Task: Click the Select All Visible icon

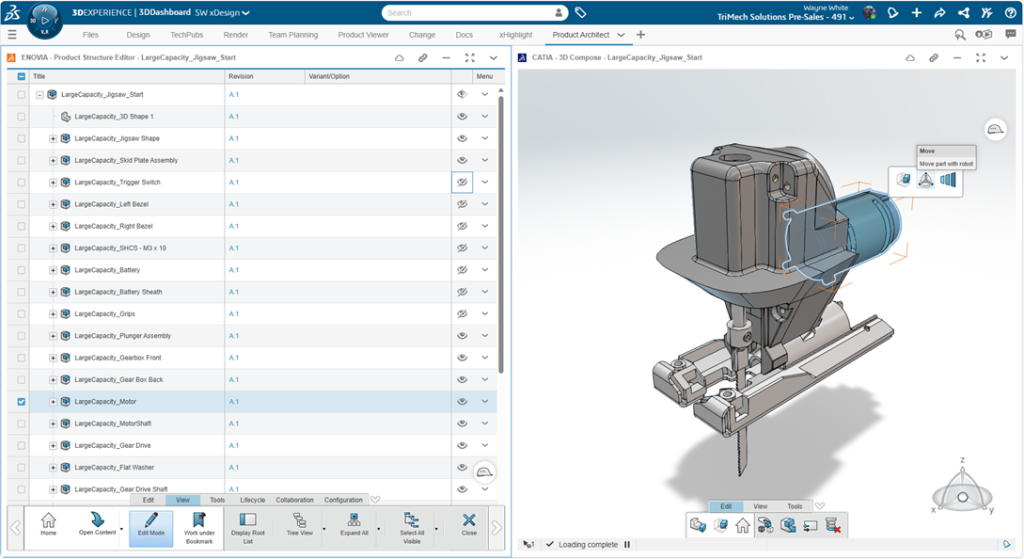Action: 410,521
